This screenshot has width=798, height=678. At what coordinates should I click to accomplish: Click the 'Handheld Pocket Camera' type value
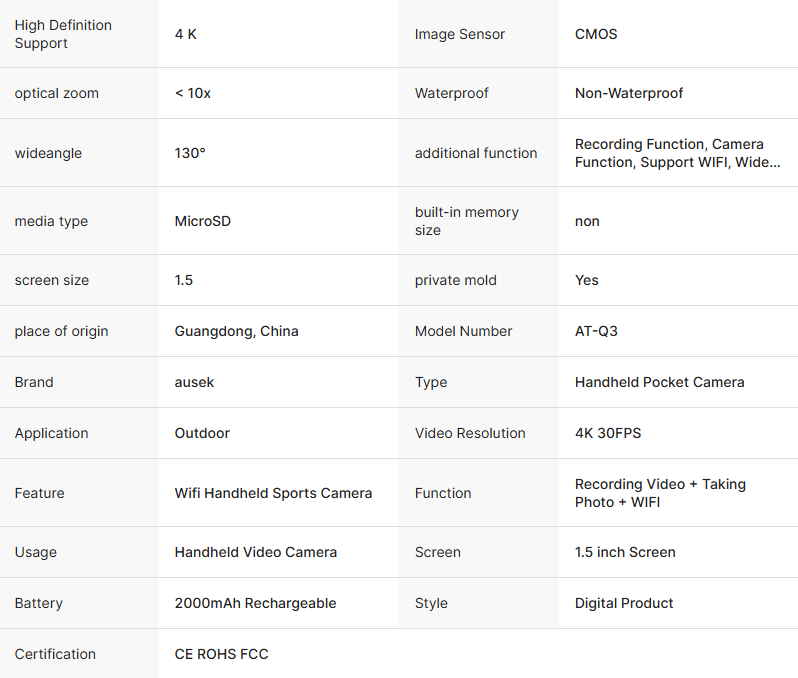coord(660,382)
